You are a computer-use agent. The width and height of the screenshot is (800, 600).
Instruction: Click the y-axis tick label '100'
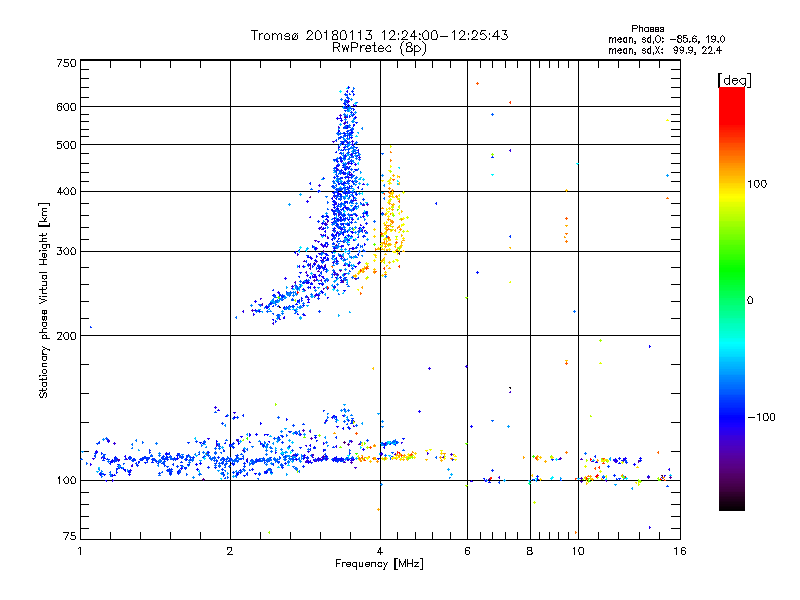(x=66, y=480)
